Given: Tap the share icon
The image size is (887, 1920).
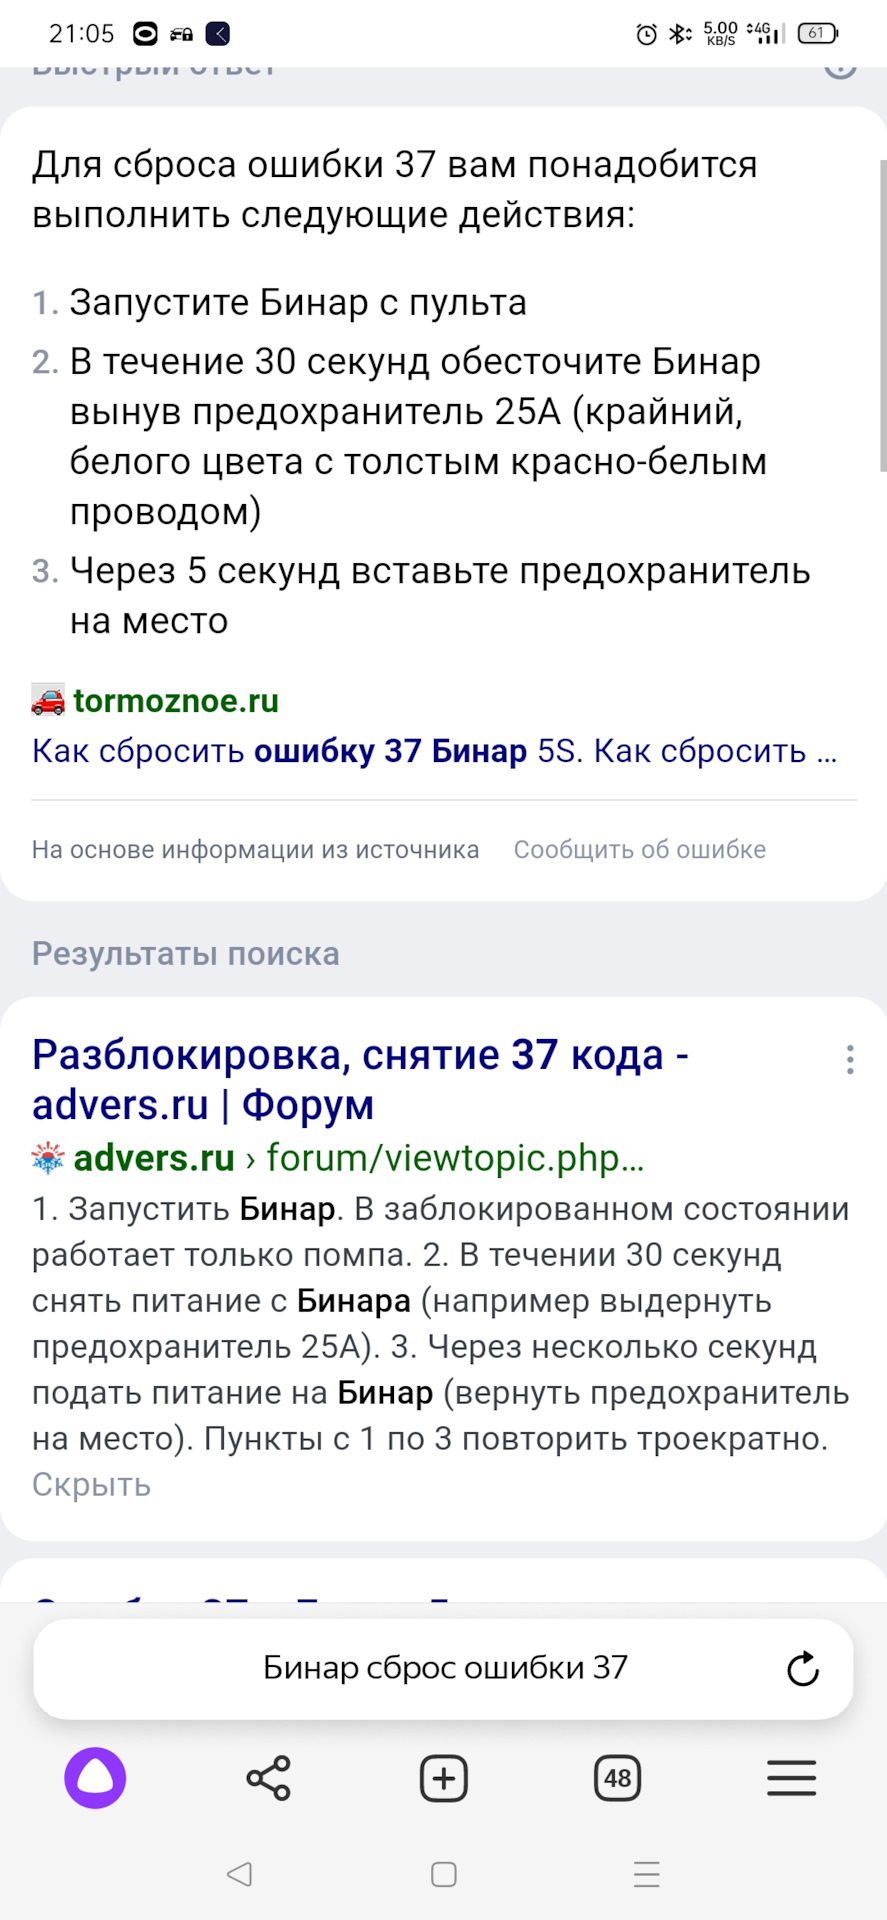Looking at the screenshot, I should pos(268,1778).
